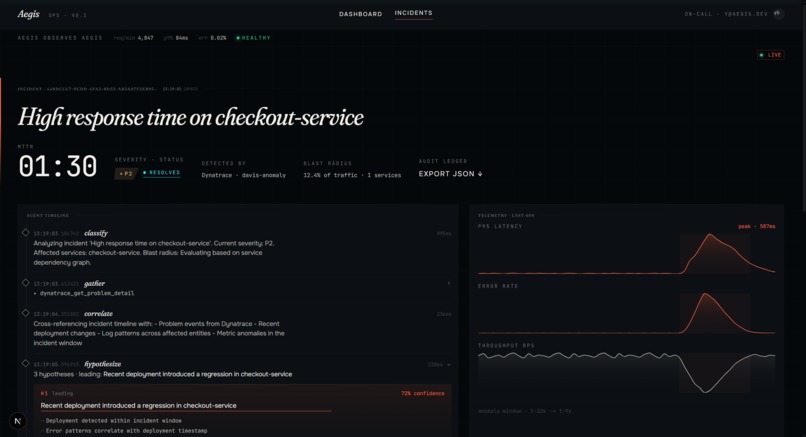Click the Error Rate chart
The image size is (806, 437).
[626, 313]
